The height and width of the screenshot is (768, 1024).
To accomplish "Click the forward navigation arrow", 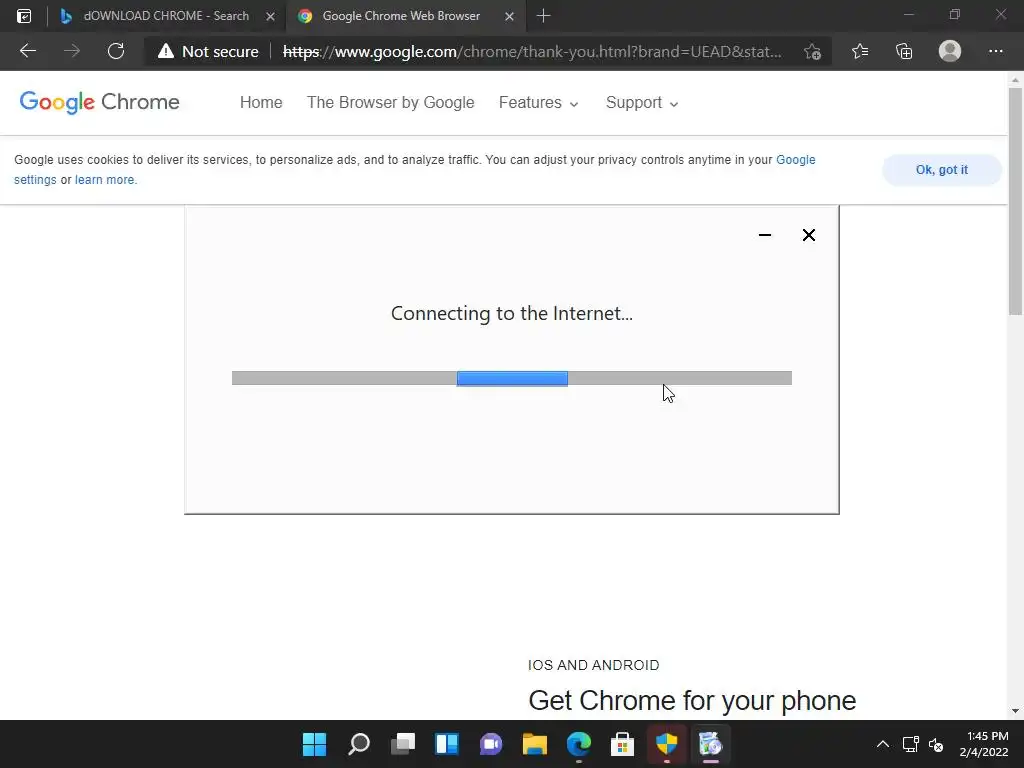I will (72, 51).
